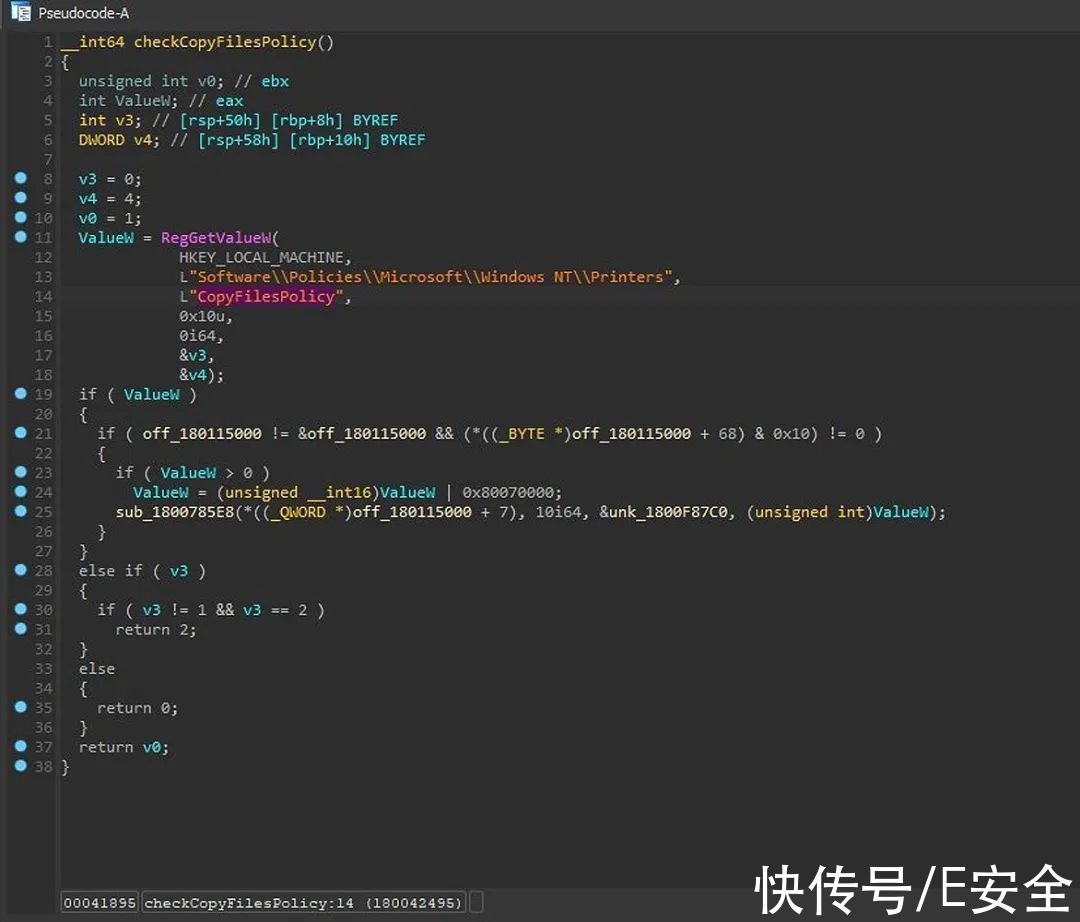Click line number 1 in gutter

click(x=48, y=42)
